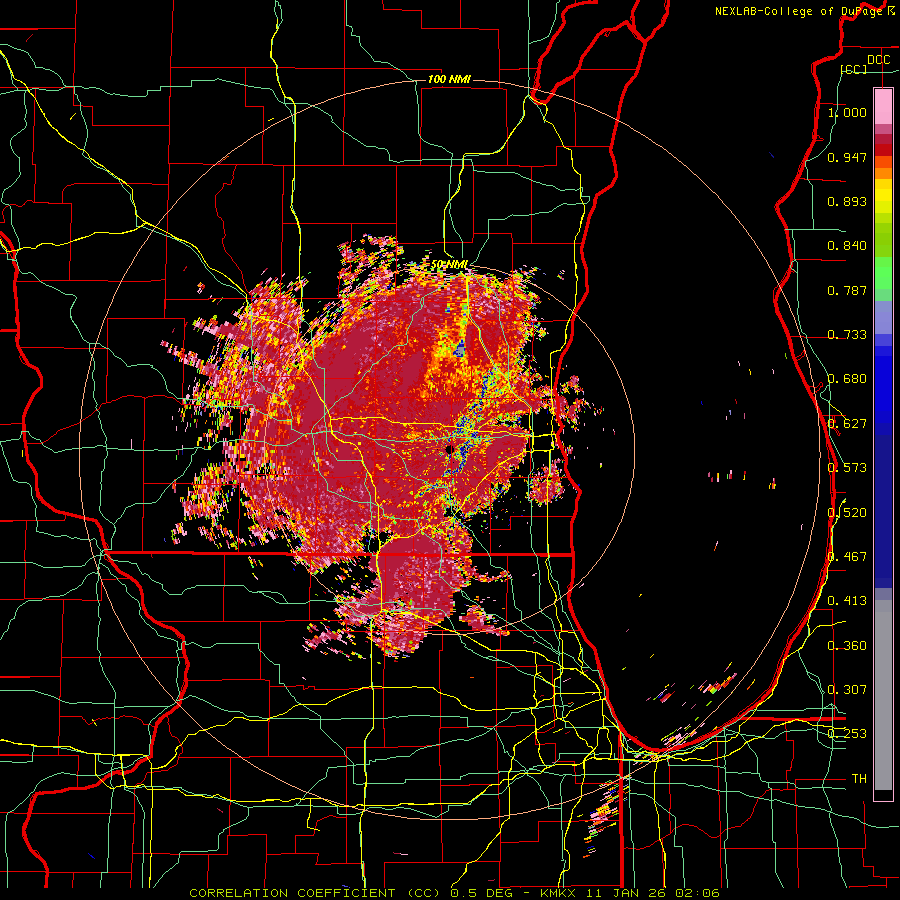Select the 0.680 scale value
The width and height of the screenshot is (900, 900).
[847, 379]
